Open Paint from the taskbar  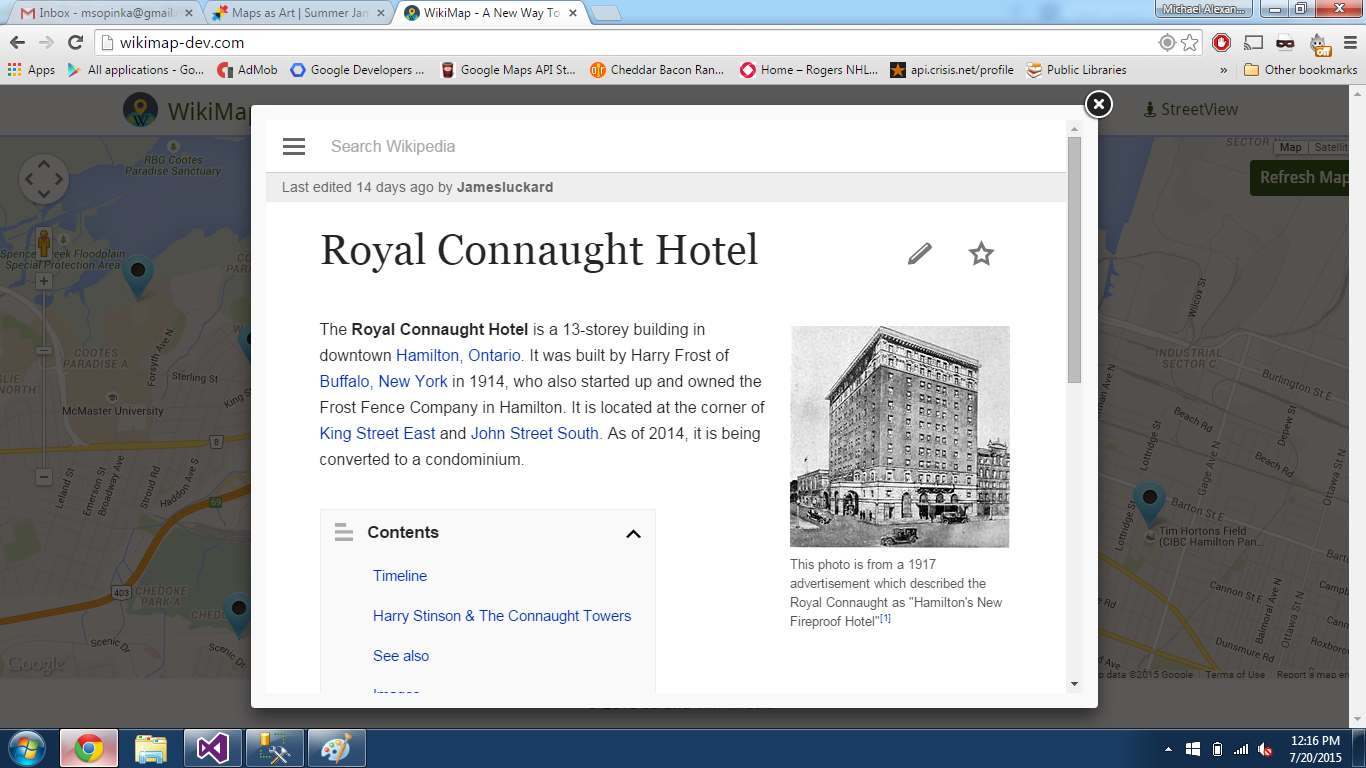point(336,748)
